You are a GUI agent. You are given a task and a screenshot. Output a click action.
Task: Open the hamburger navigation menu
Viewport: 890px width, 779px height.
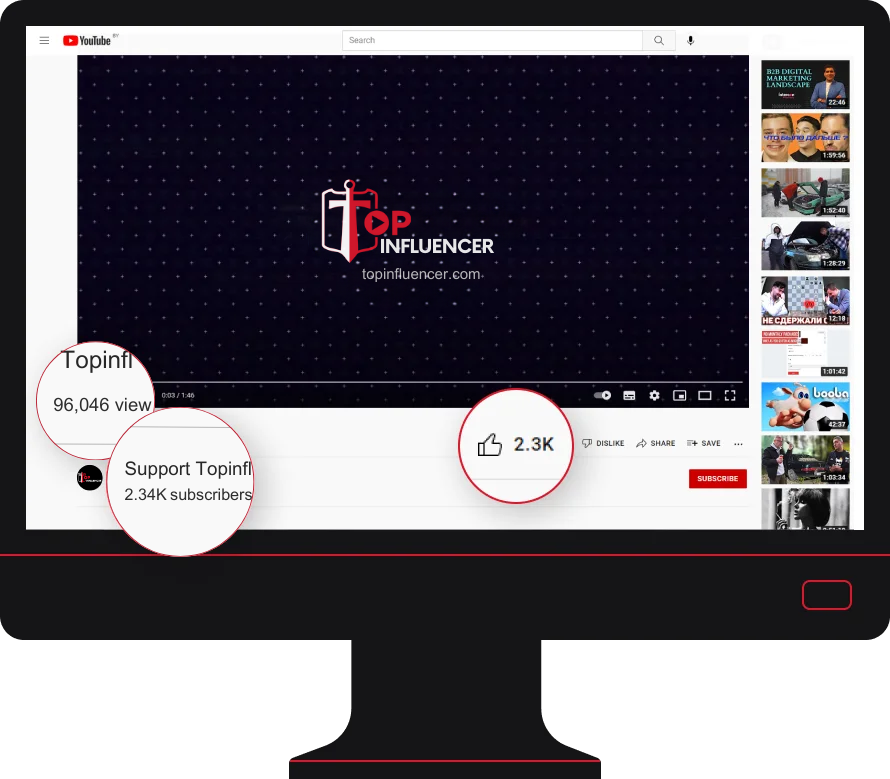(x=44, y=40)
